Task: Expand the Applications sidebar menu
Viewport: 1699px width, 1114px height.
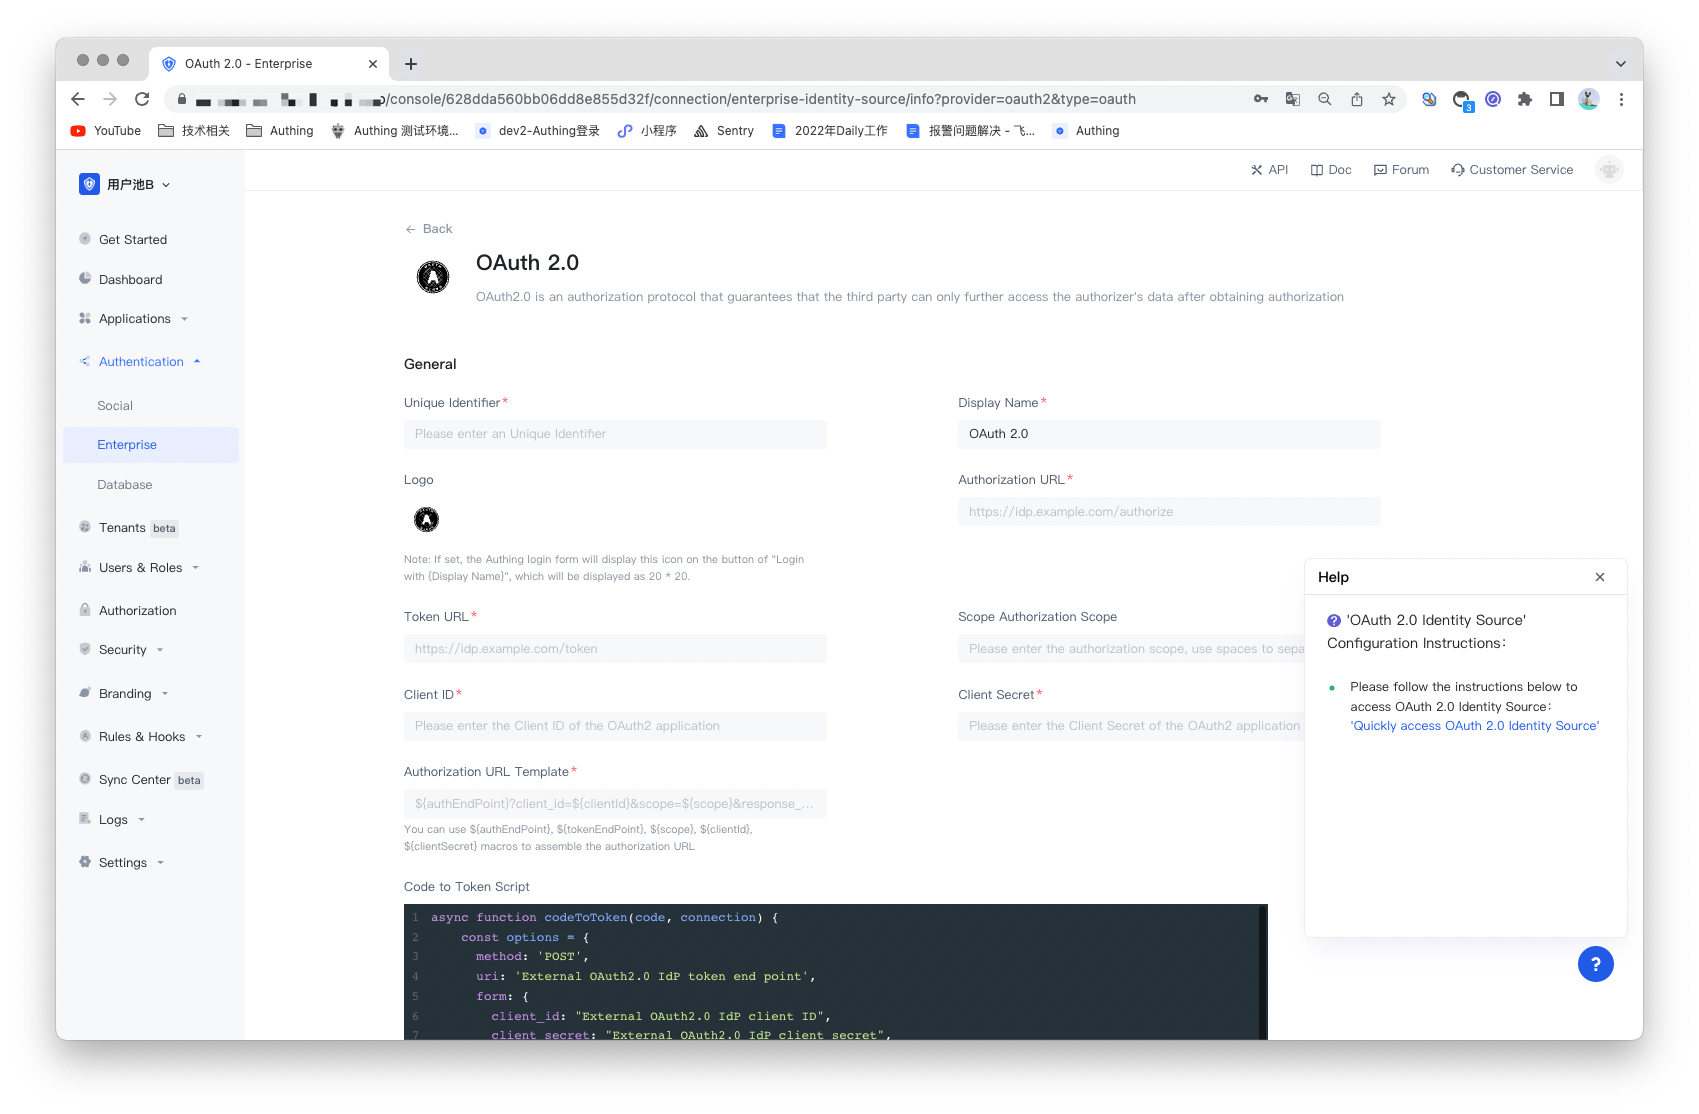Action: click(x=135, y=319)
